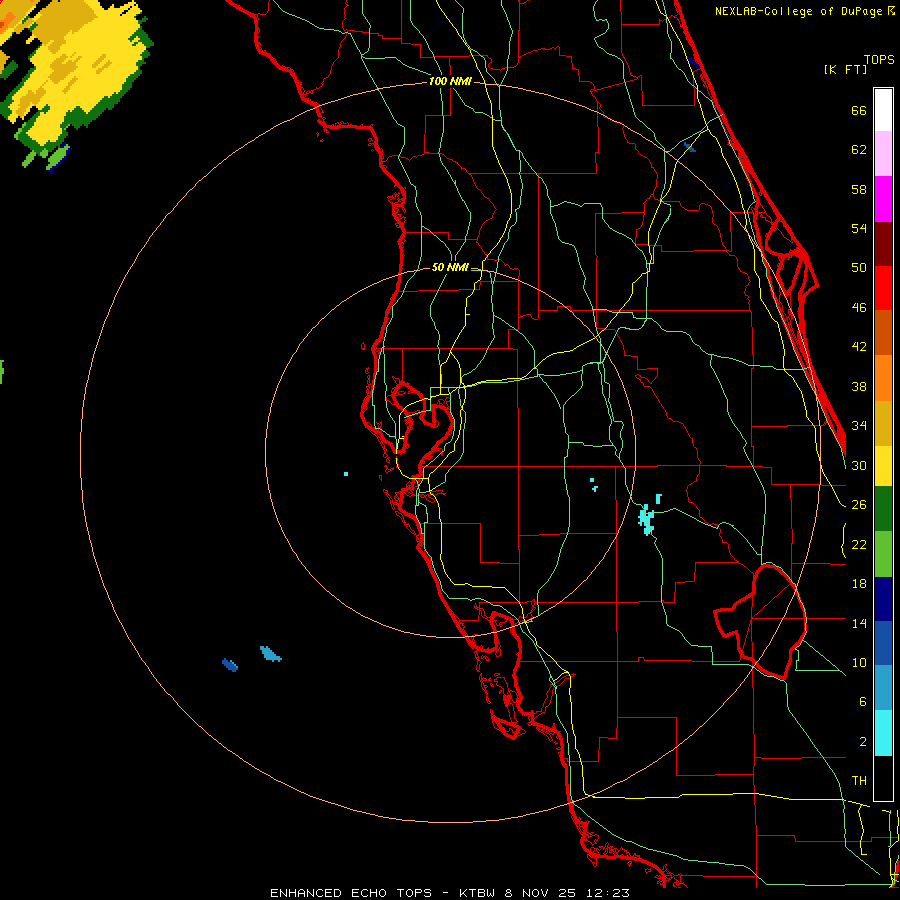Click the 'KTBW' radar site identifier
This screenshot has height=900, width=900.
(x=476, y=893)
